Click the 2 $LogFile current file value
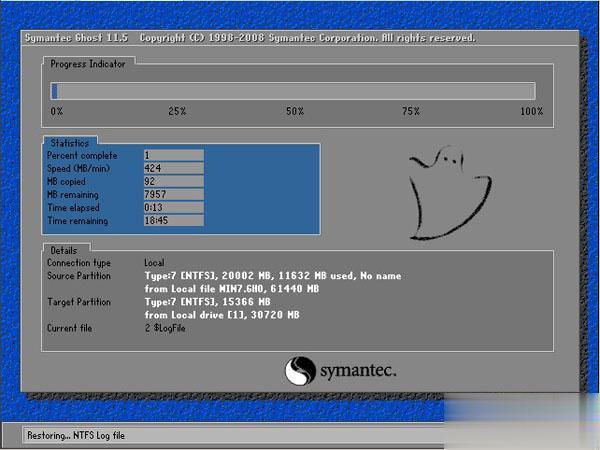The image size is (600, 450). [165, 328]
